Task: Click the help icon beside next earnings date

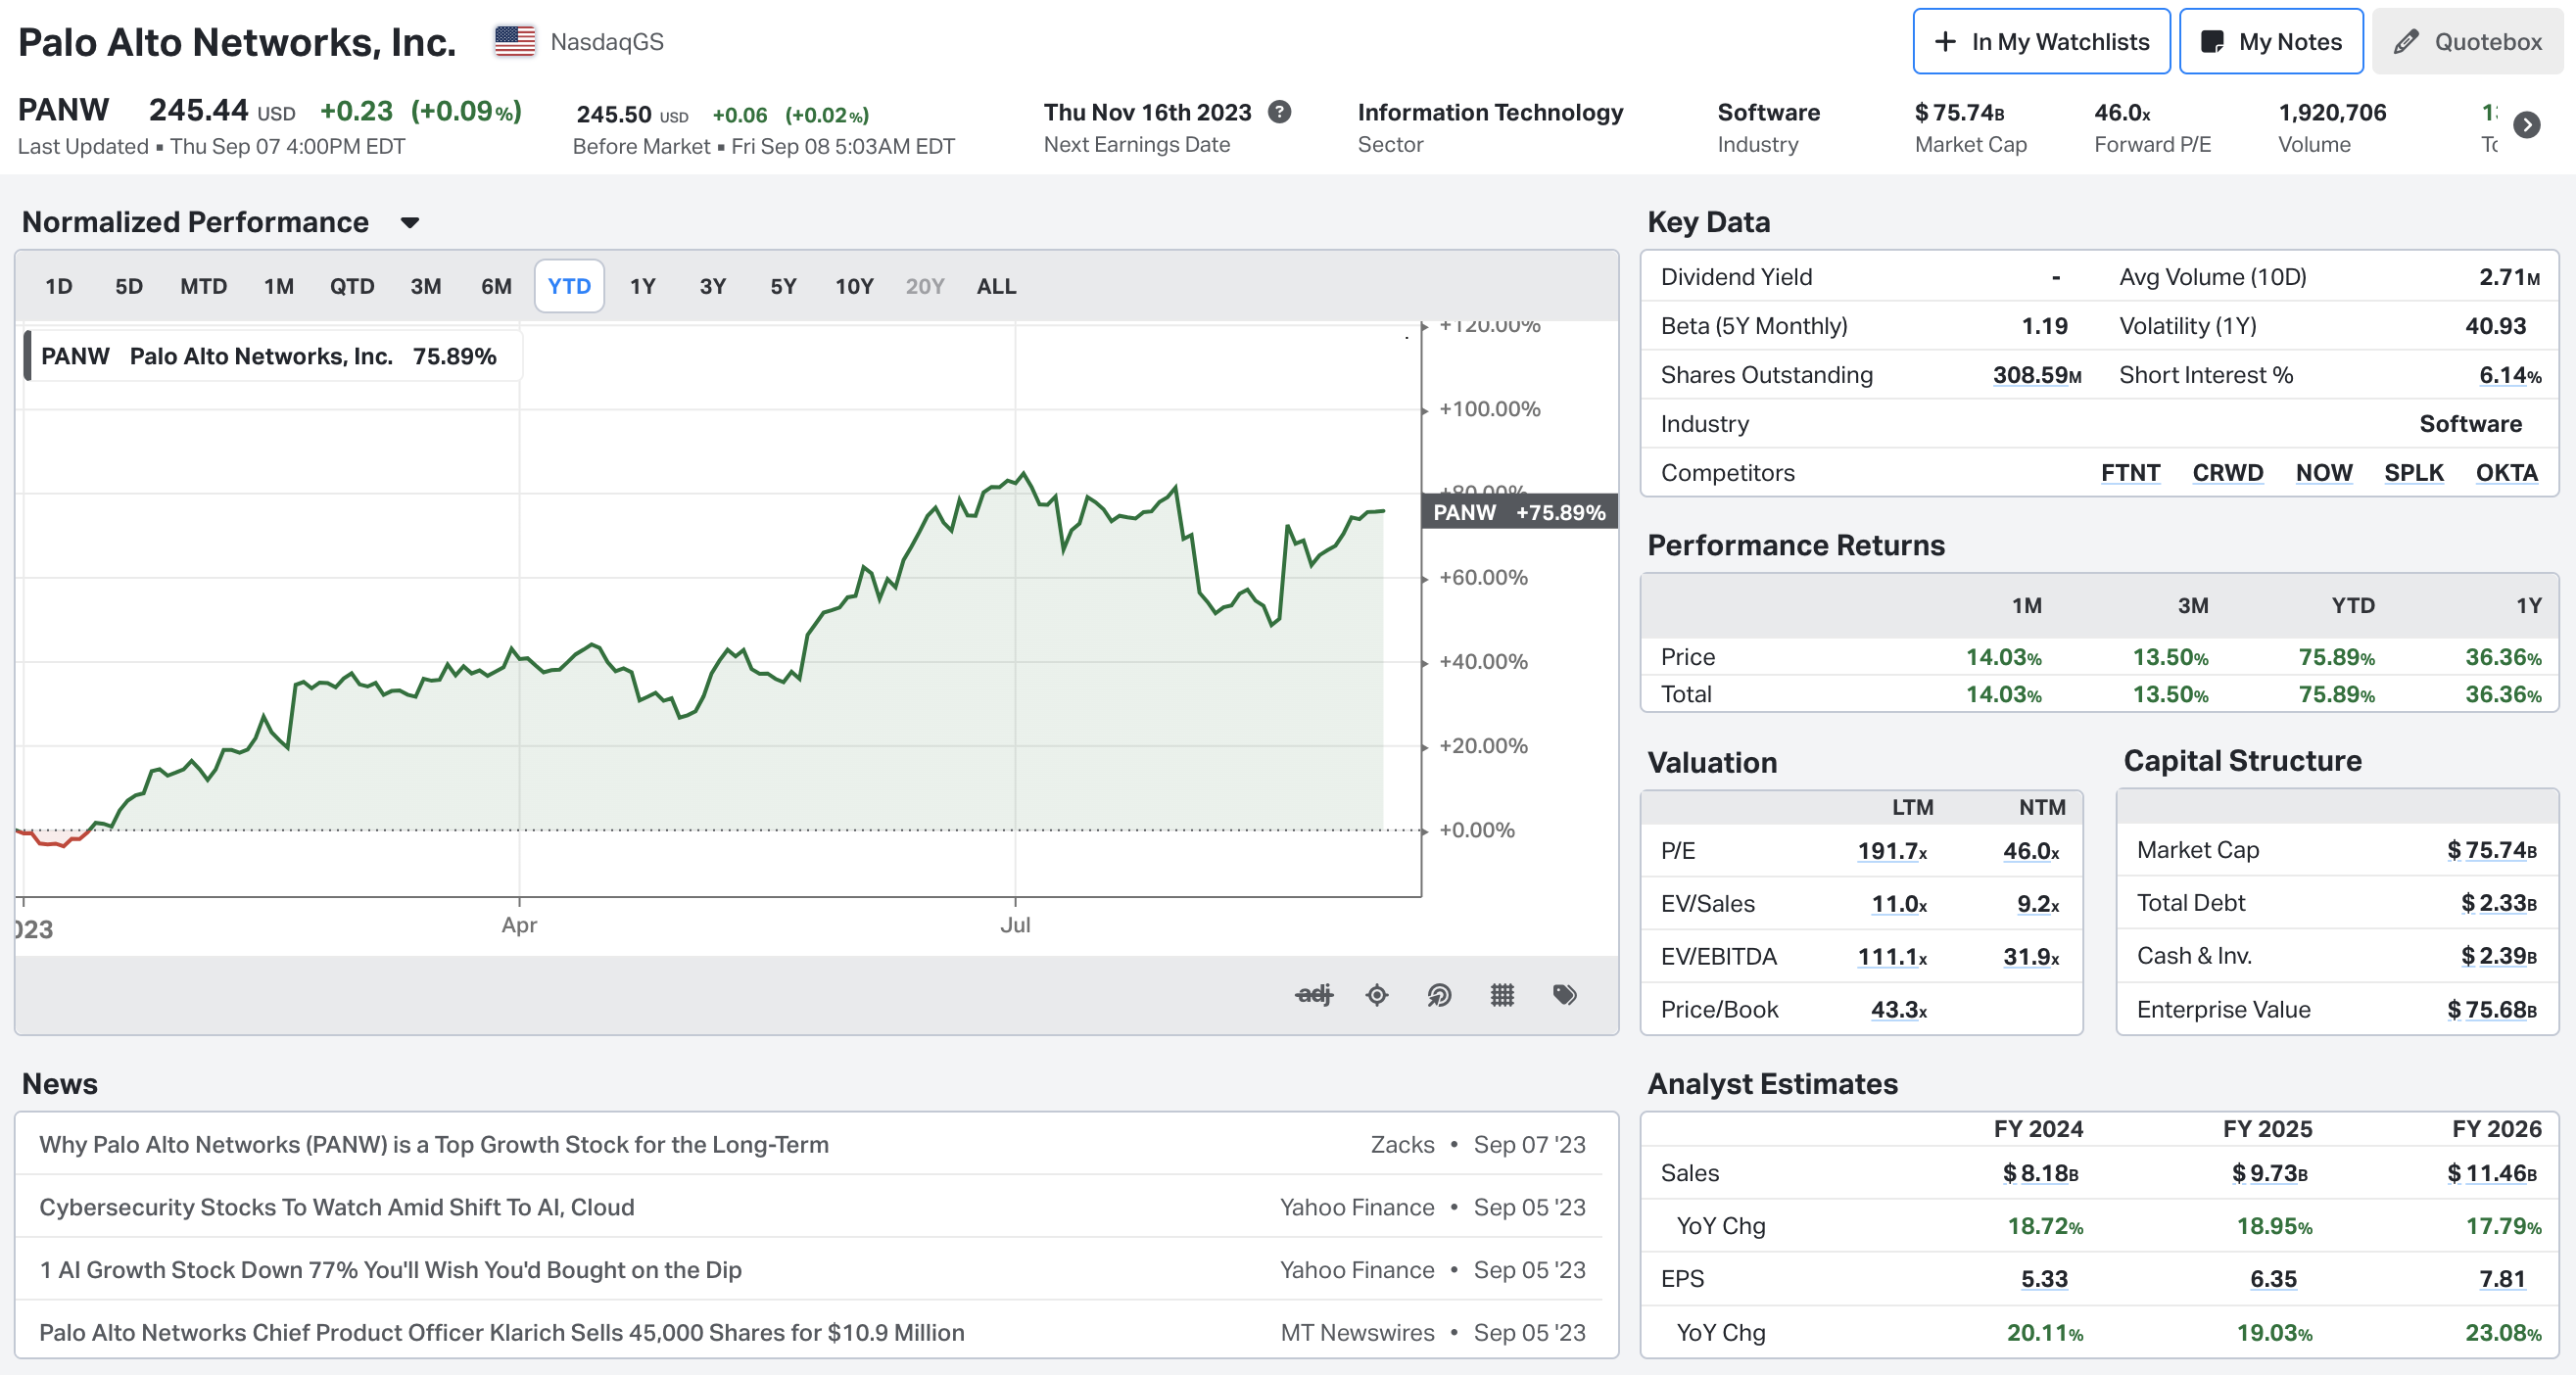Action: pos(1279,112)
